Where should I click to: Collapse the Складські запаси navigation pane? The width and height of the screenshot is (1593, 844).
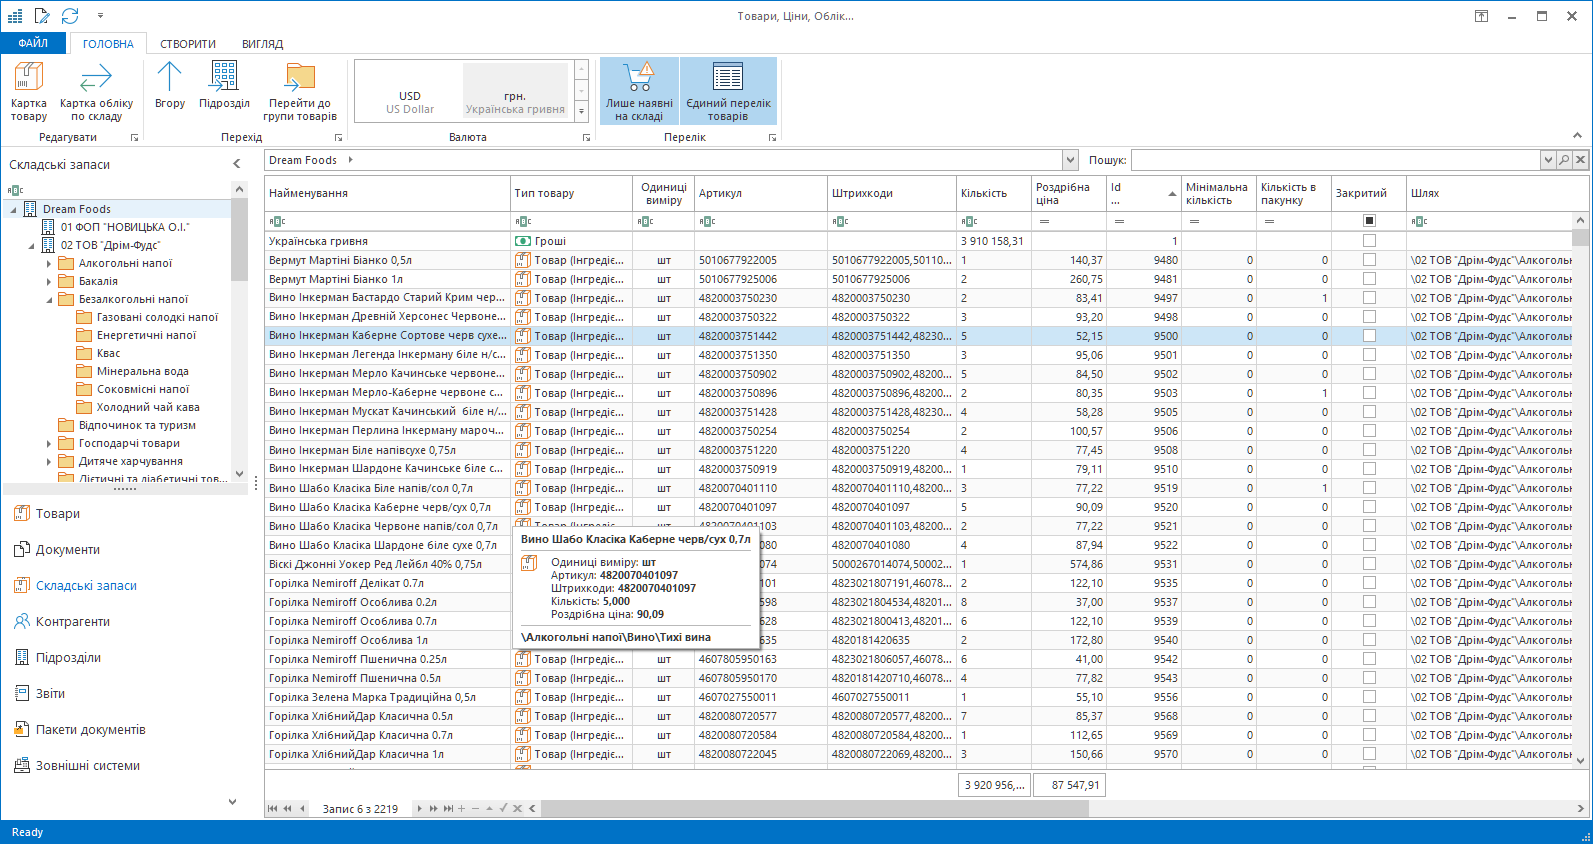click(x=237, y=164)
